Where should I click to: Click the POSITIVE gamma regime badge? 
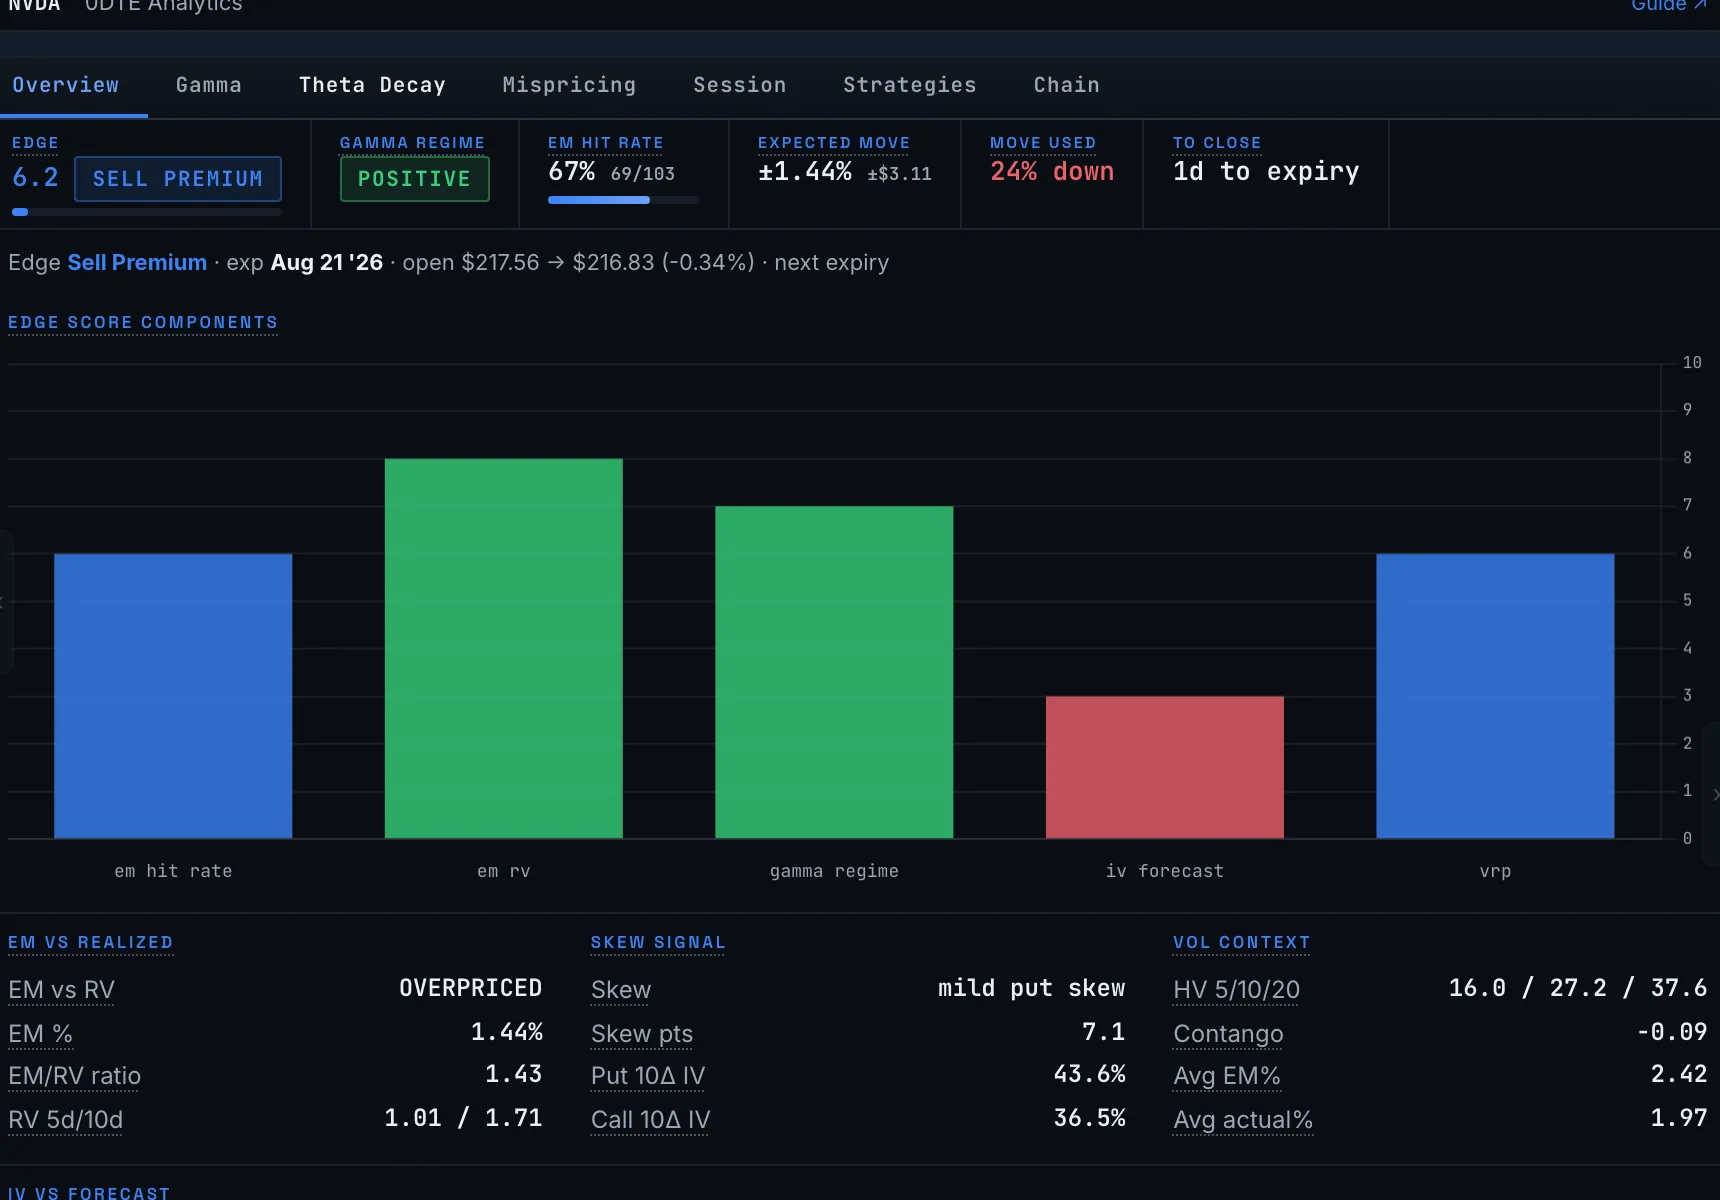[x=414, y=179]
